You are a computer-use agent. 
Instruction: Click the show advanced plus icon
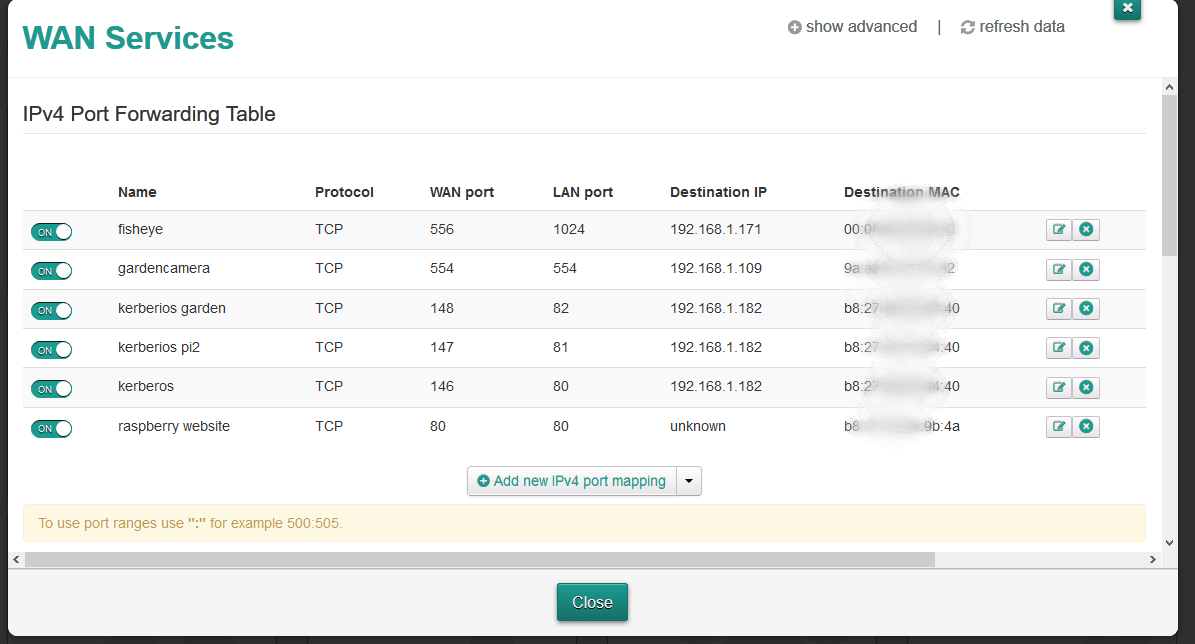(x=794, y=27)
